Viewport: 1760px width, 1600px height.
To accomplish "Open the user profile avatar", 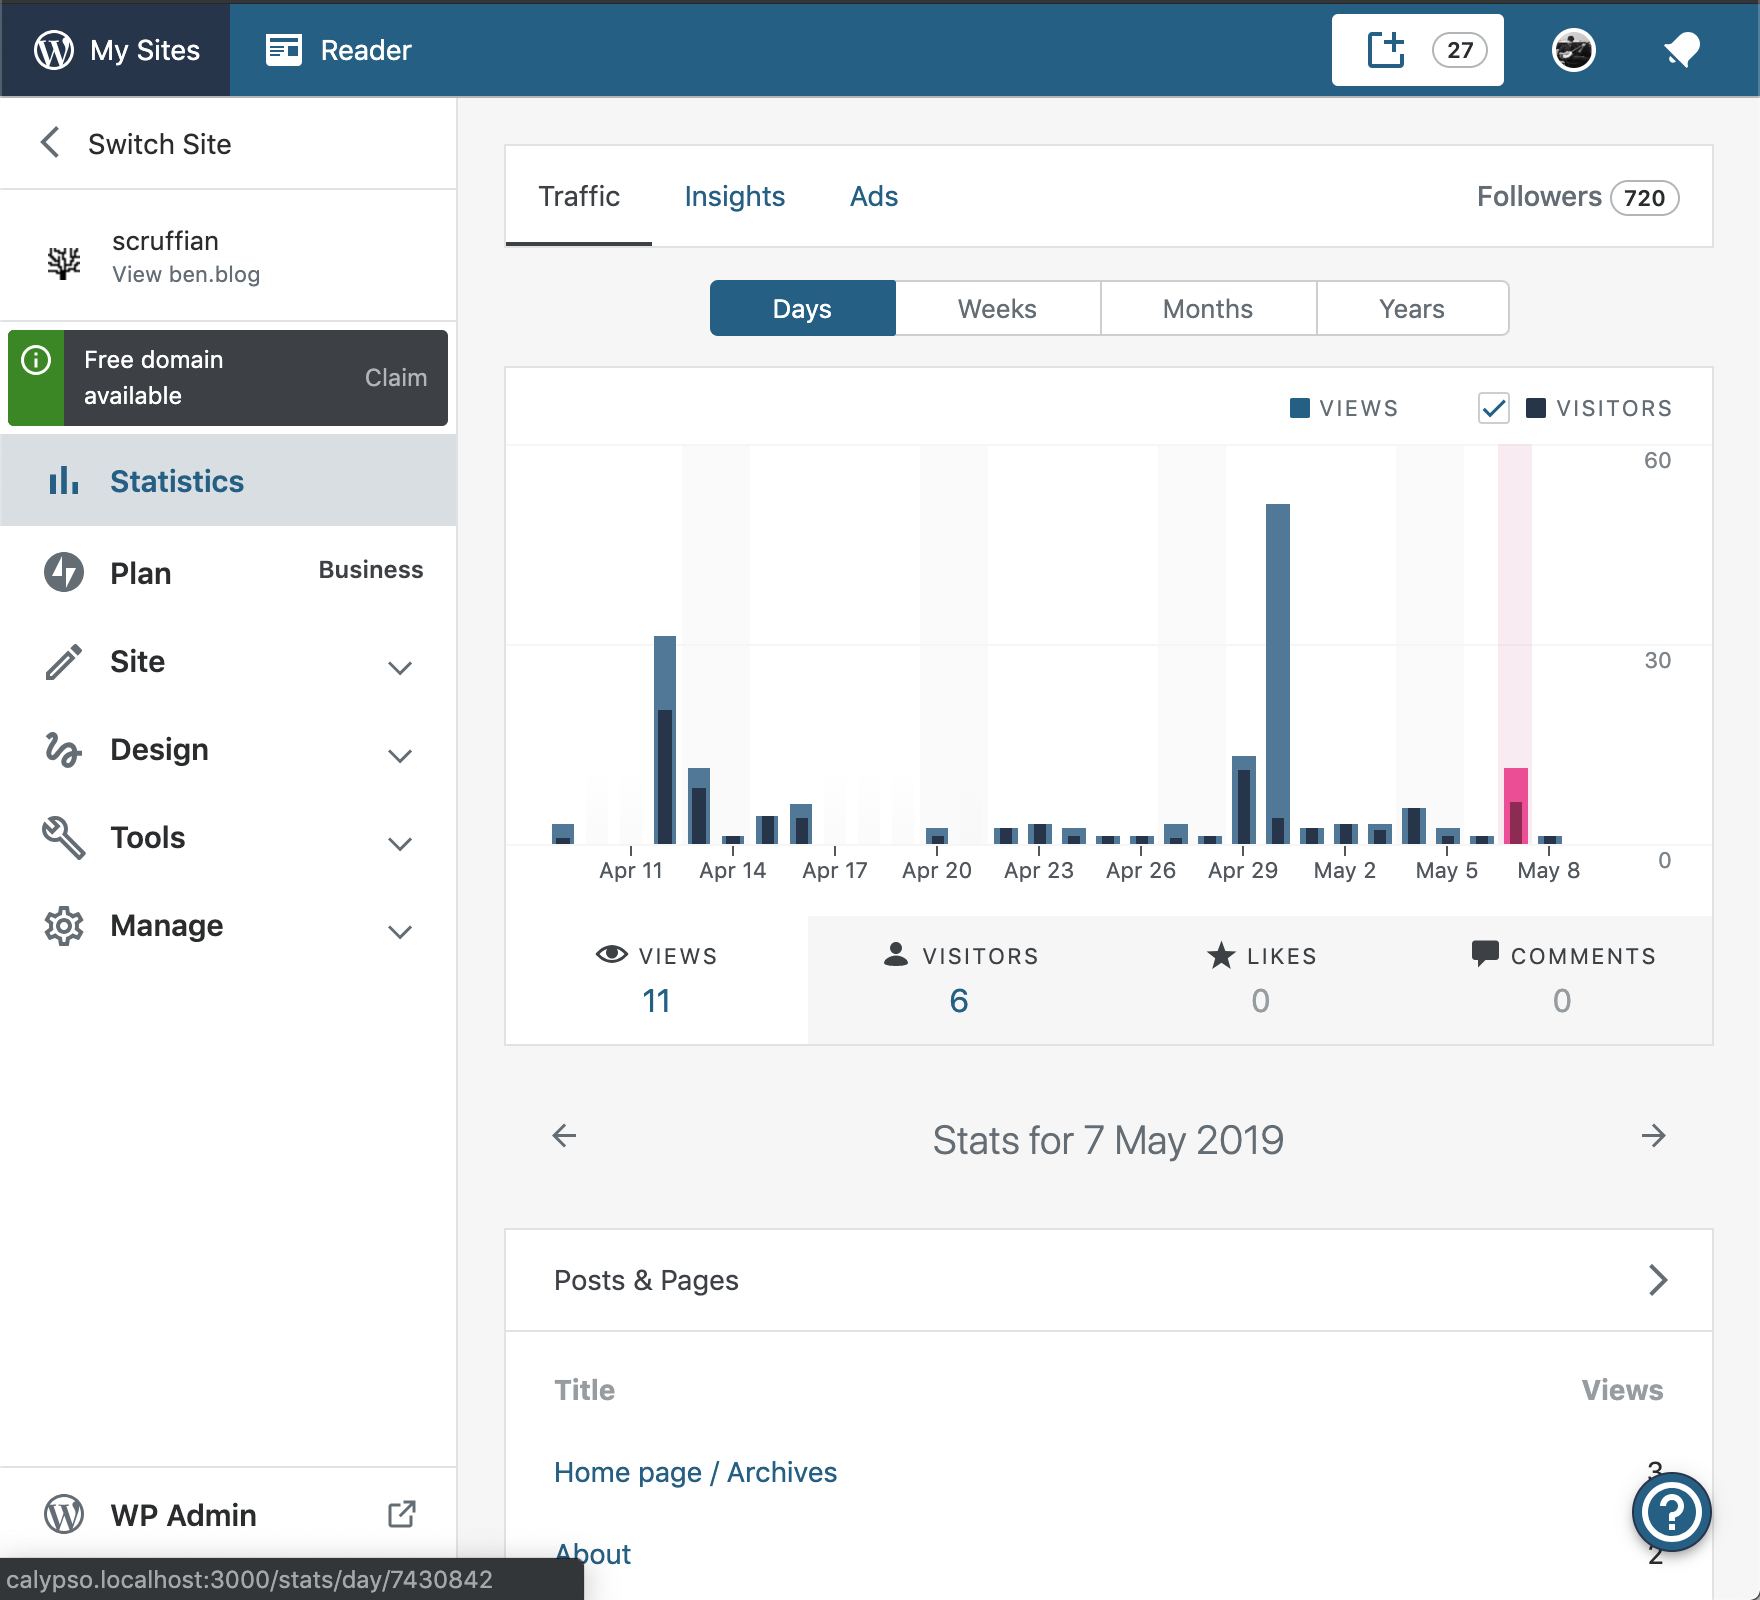I will [x=1573, y=50].
